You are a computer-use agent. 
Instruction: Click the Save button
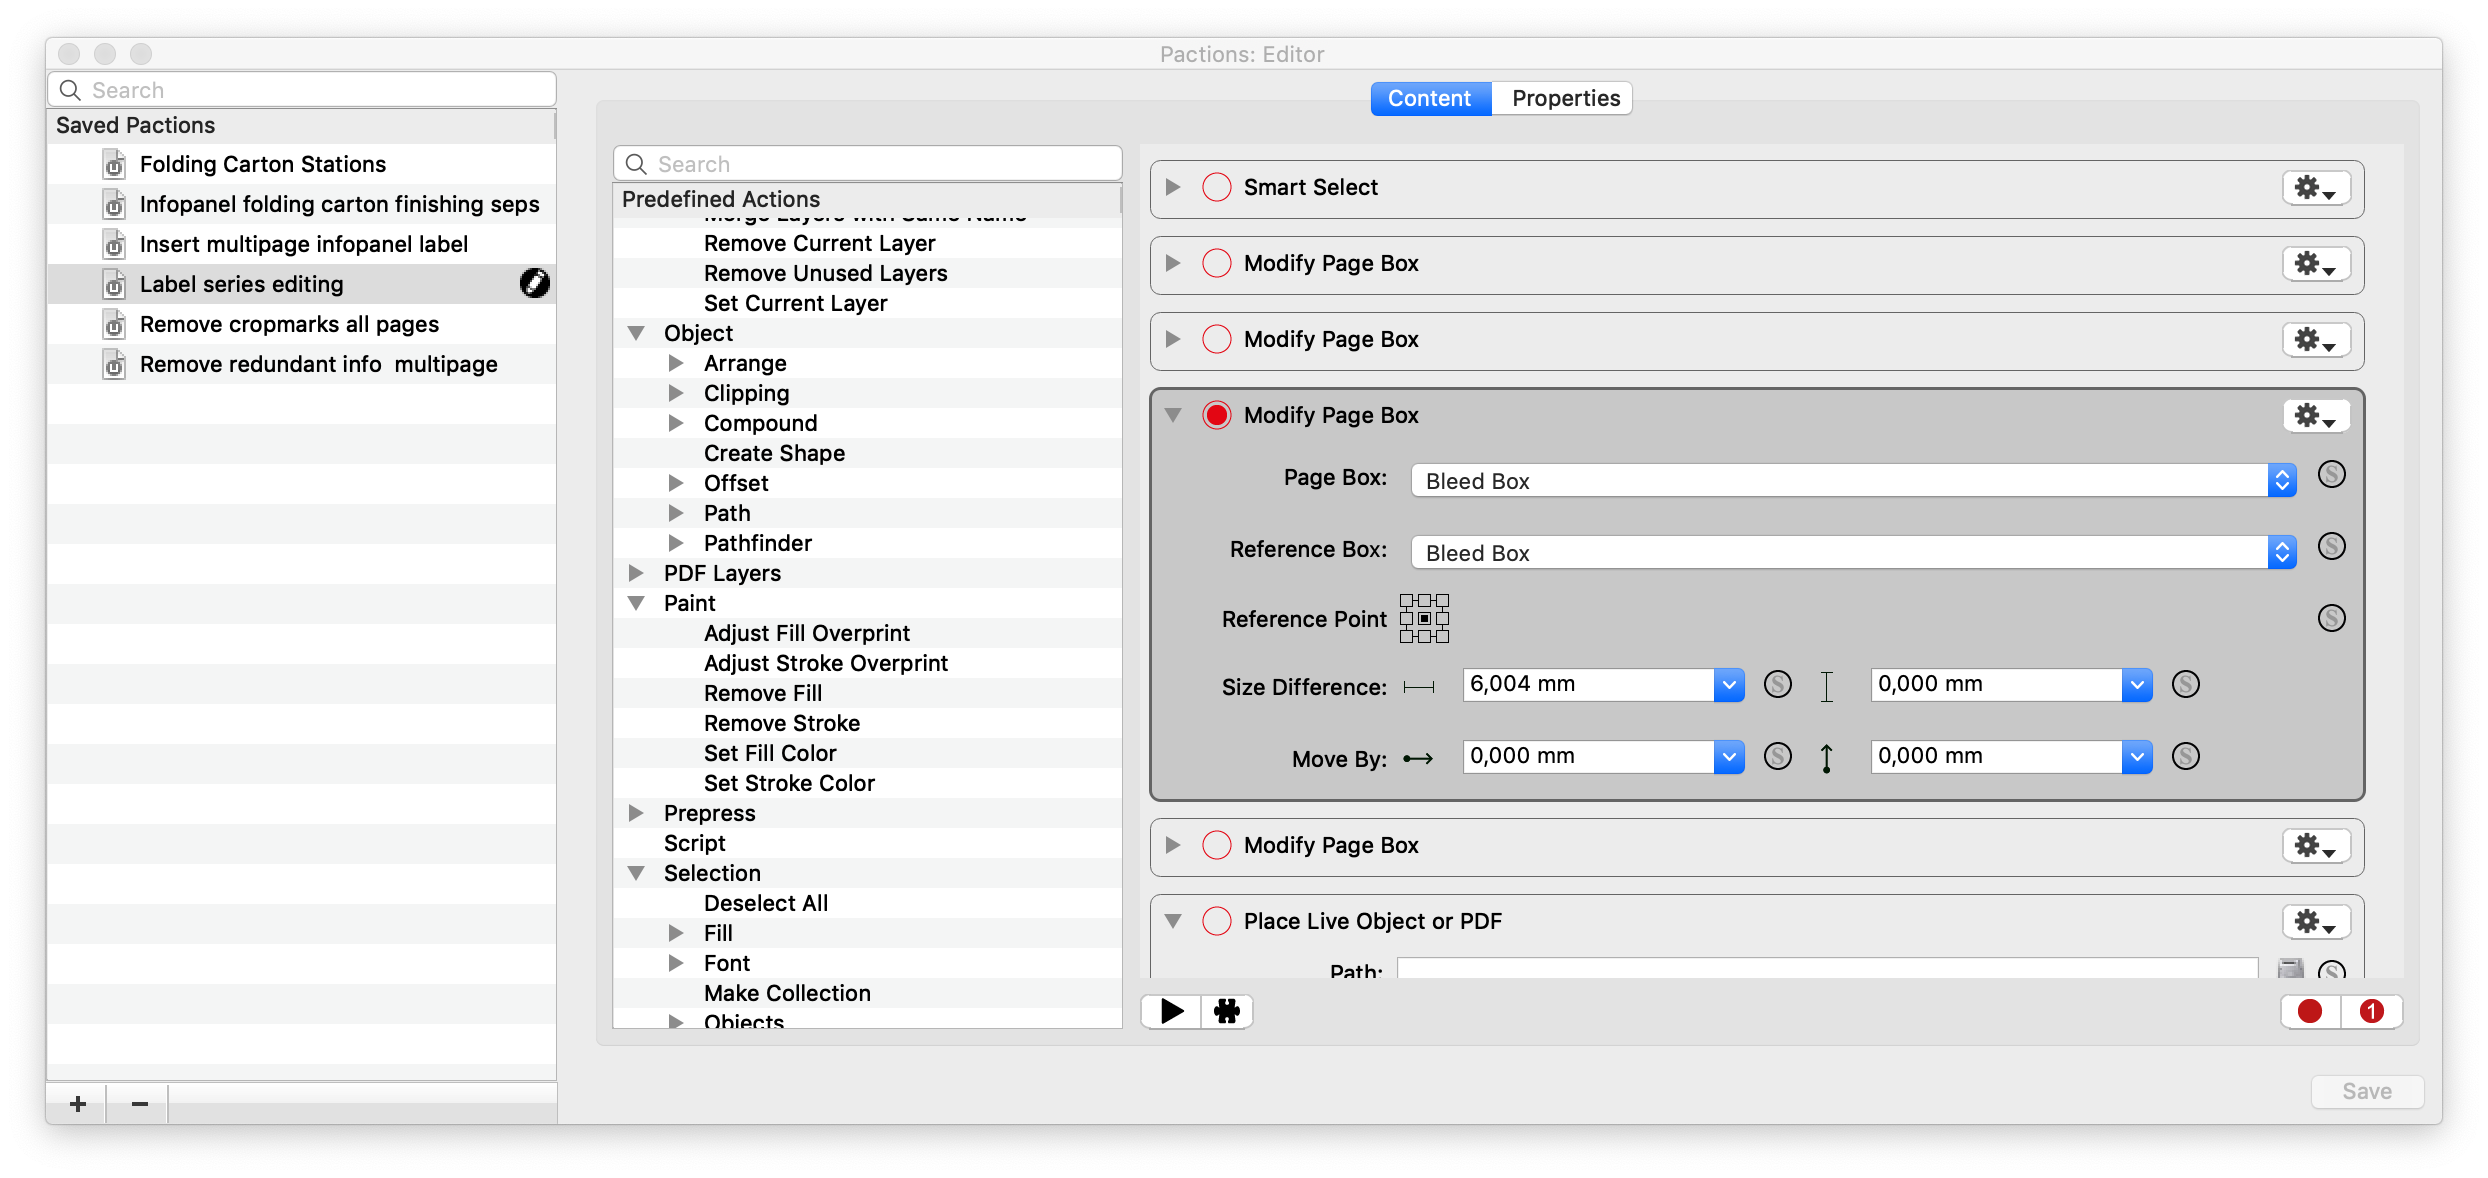tap(2366, 1091)
